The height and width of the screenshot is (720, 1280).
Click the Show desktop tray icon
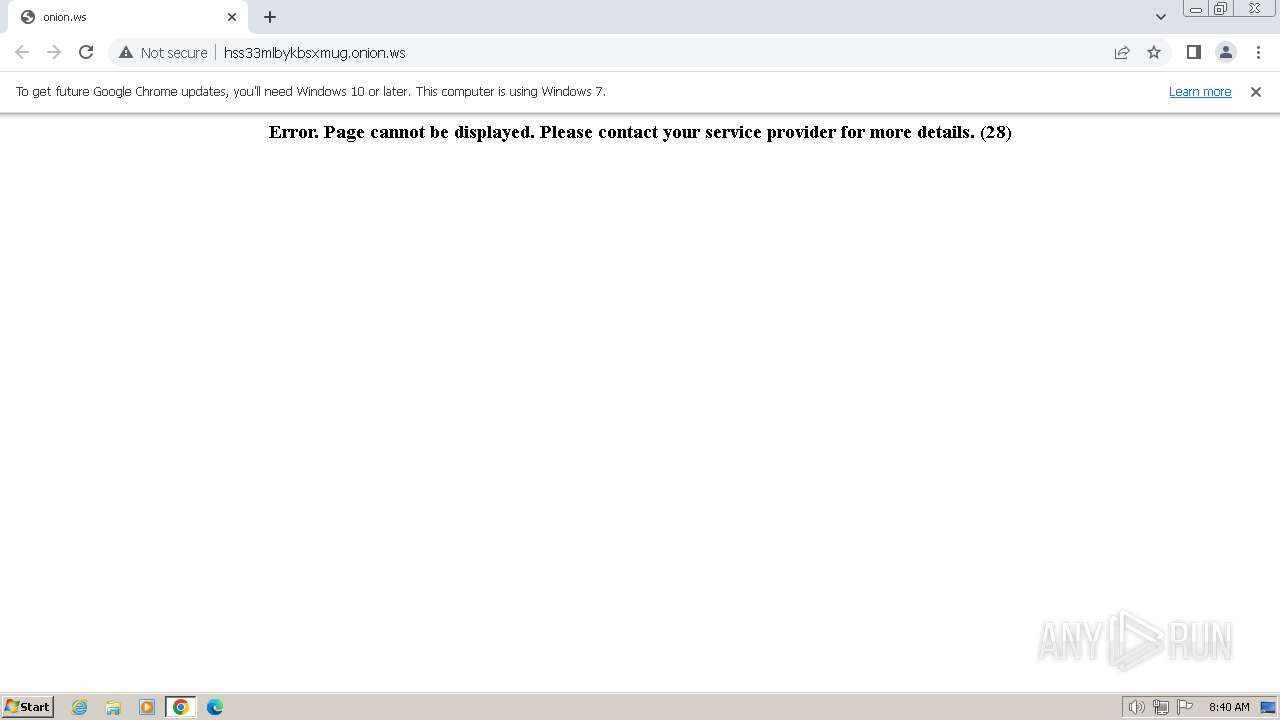1268,707
